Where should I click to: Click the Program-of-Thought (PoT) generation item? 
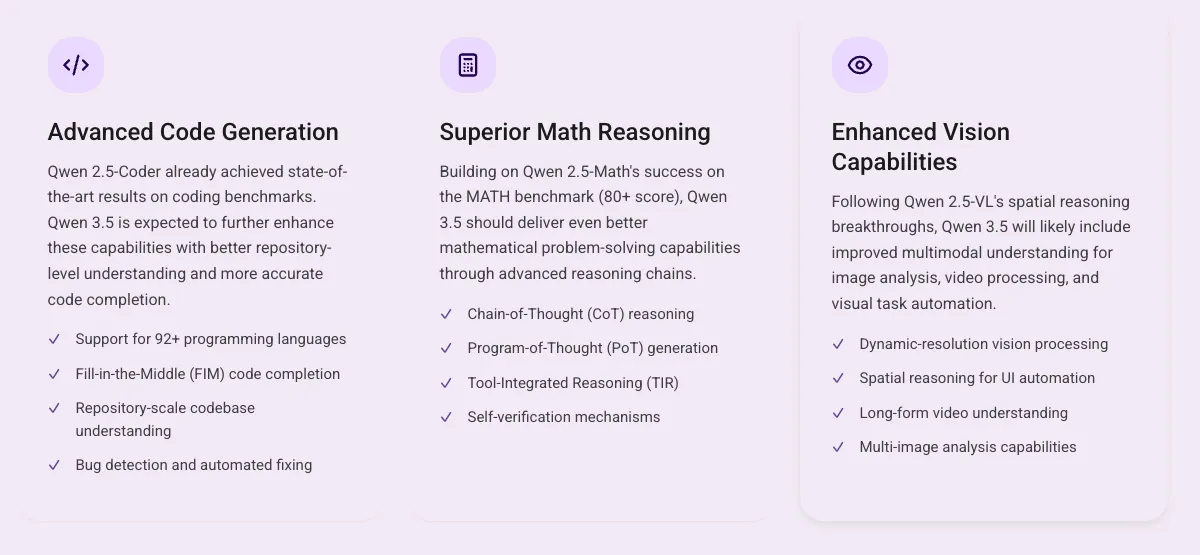click(x=592, y=348)
